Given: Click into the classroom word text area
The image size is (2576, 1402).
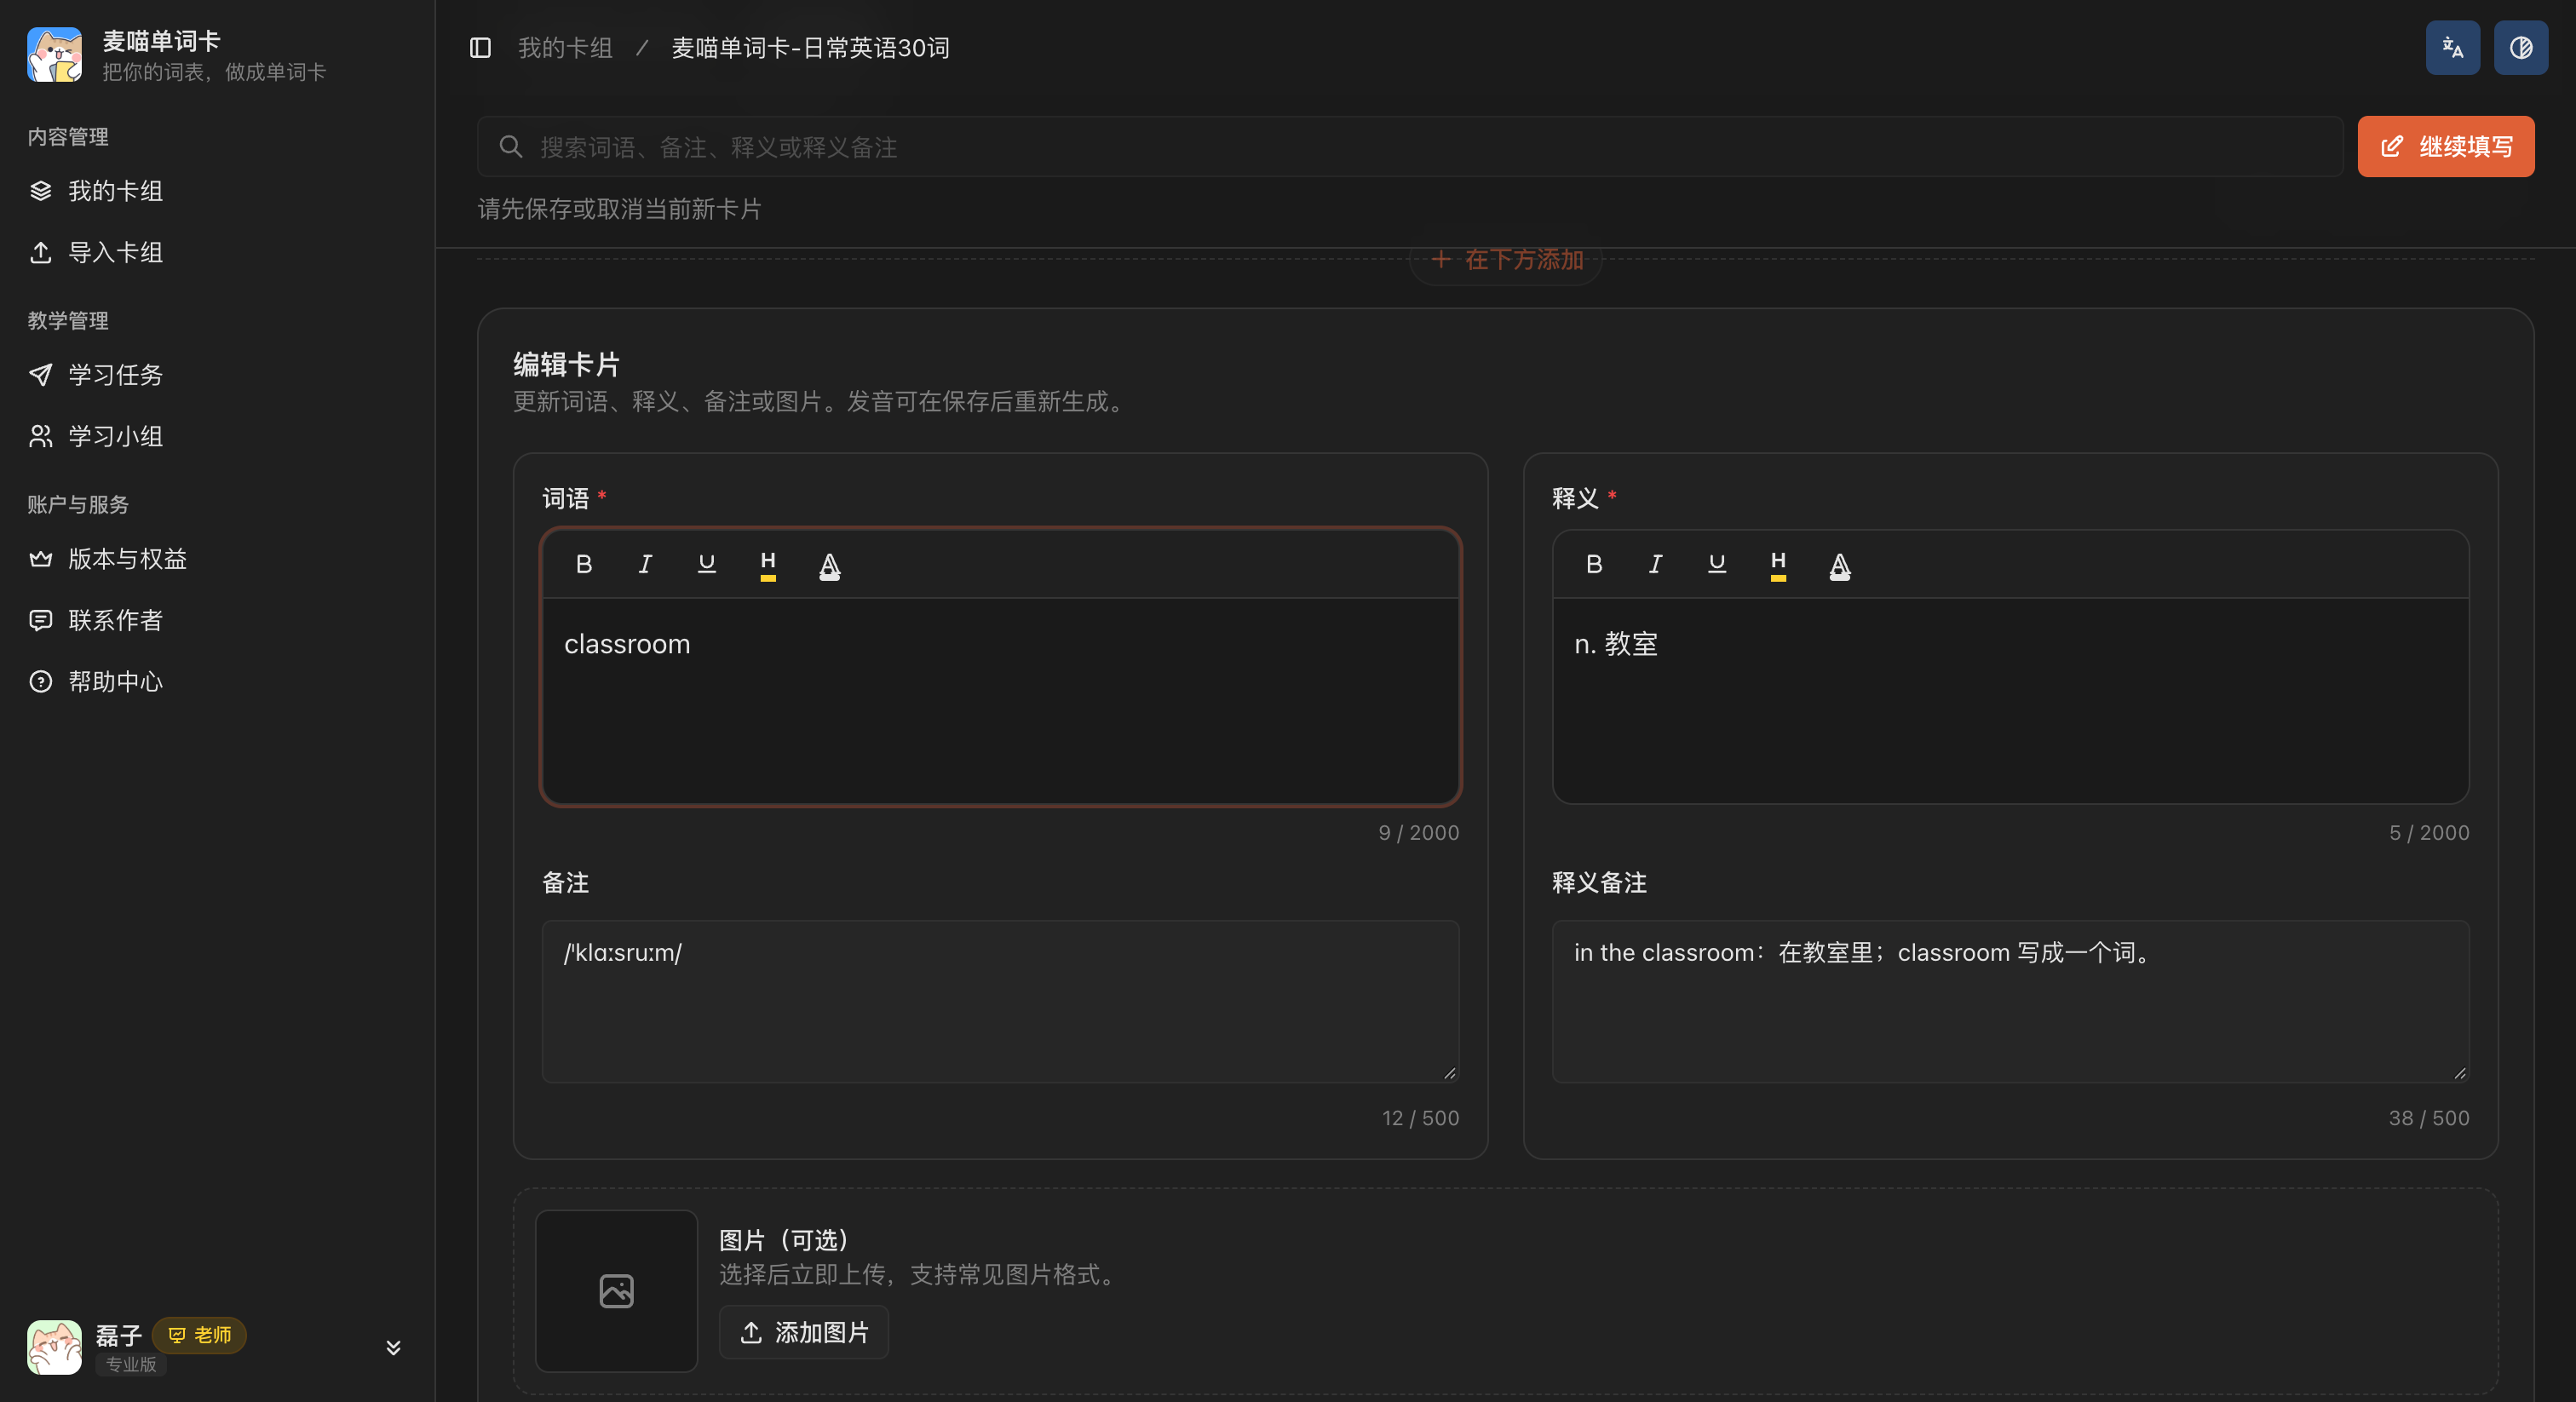Looking at the screenshot, I should click(x=1000, y=700).
